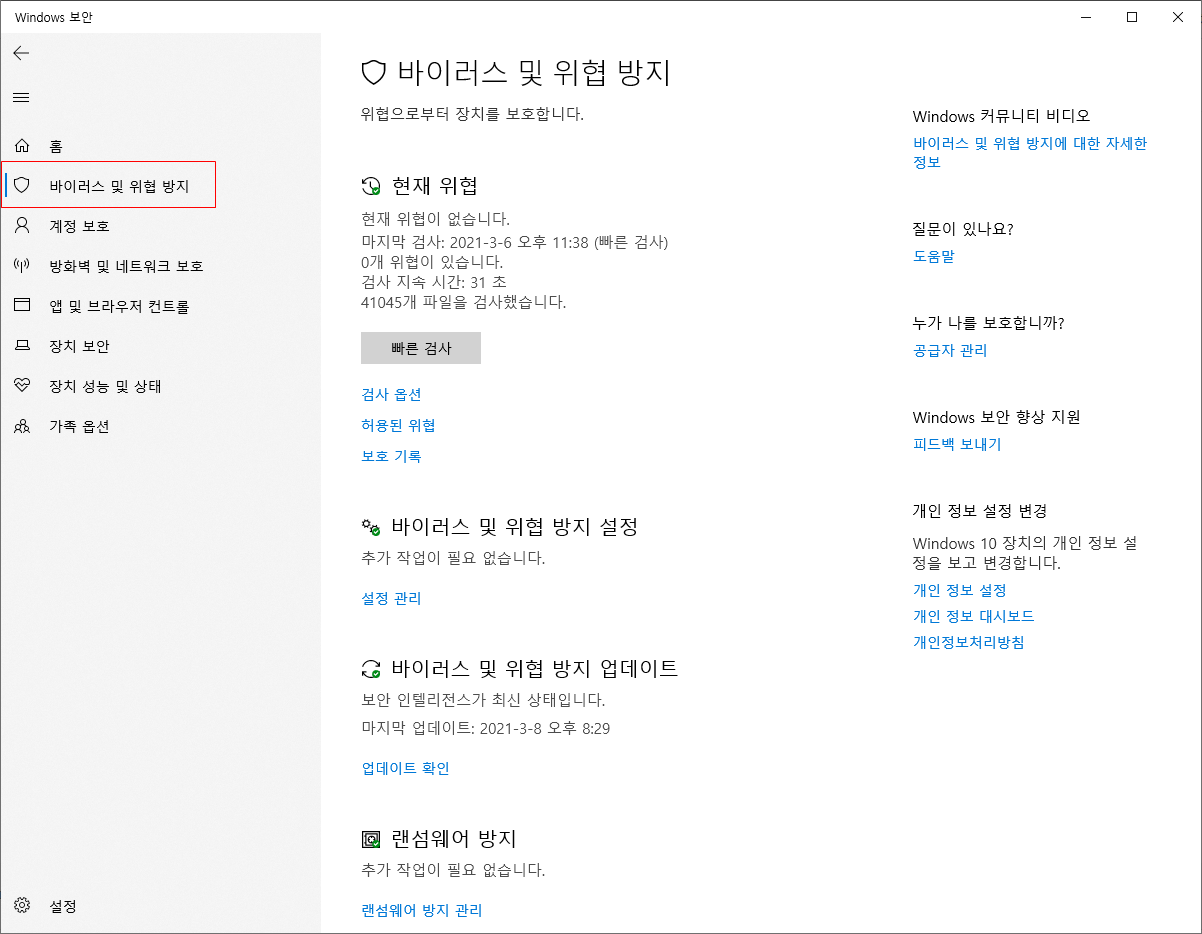This screenshot has height=934, width=1202.
Task: Click the 바이러스 및 위협 방지 업데이트 heading
Action: click(x=535, y=668)
